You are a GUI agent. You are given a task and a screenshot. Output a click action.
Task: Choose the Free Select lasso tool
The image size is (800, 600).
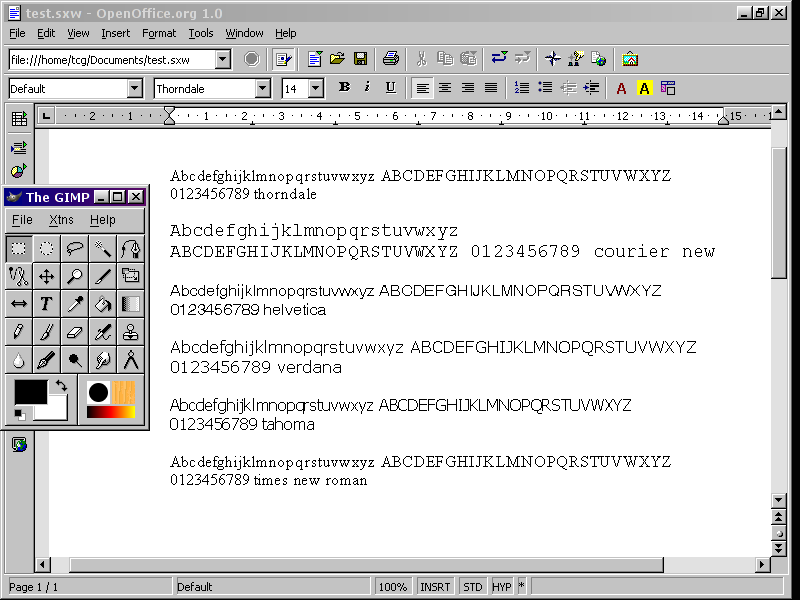tap(74, 248)
